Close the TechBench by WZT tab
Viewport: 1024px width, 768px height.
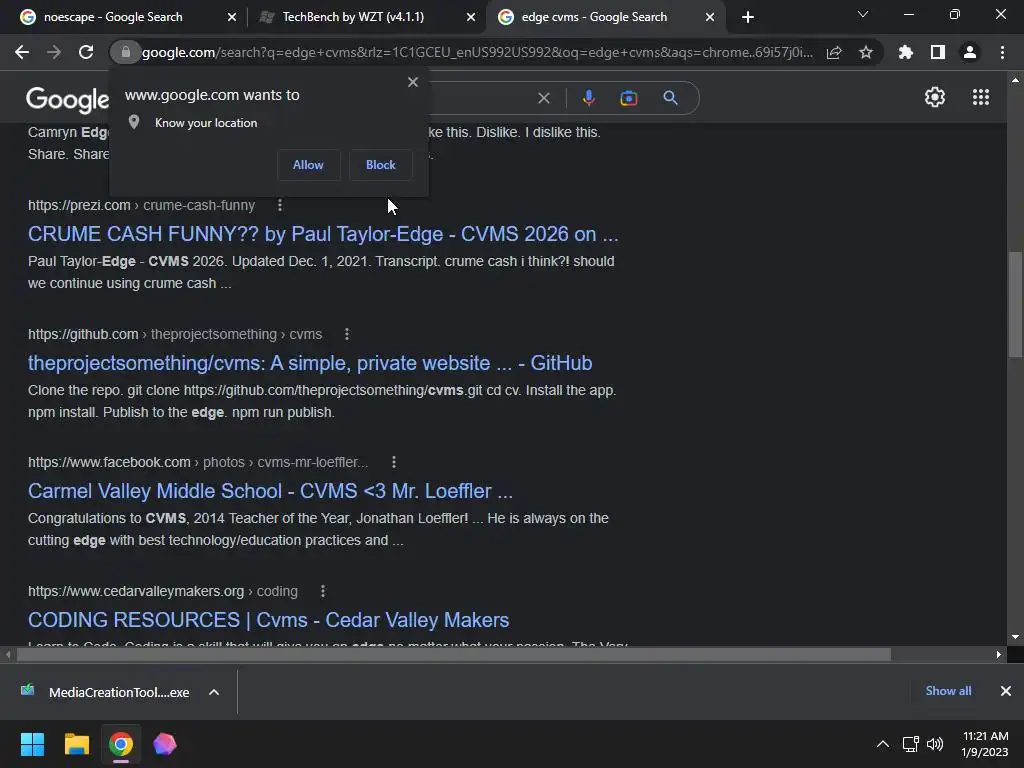click(x=471, y=18)
